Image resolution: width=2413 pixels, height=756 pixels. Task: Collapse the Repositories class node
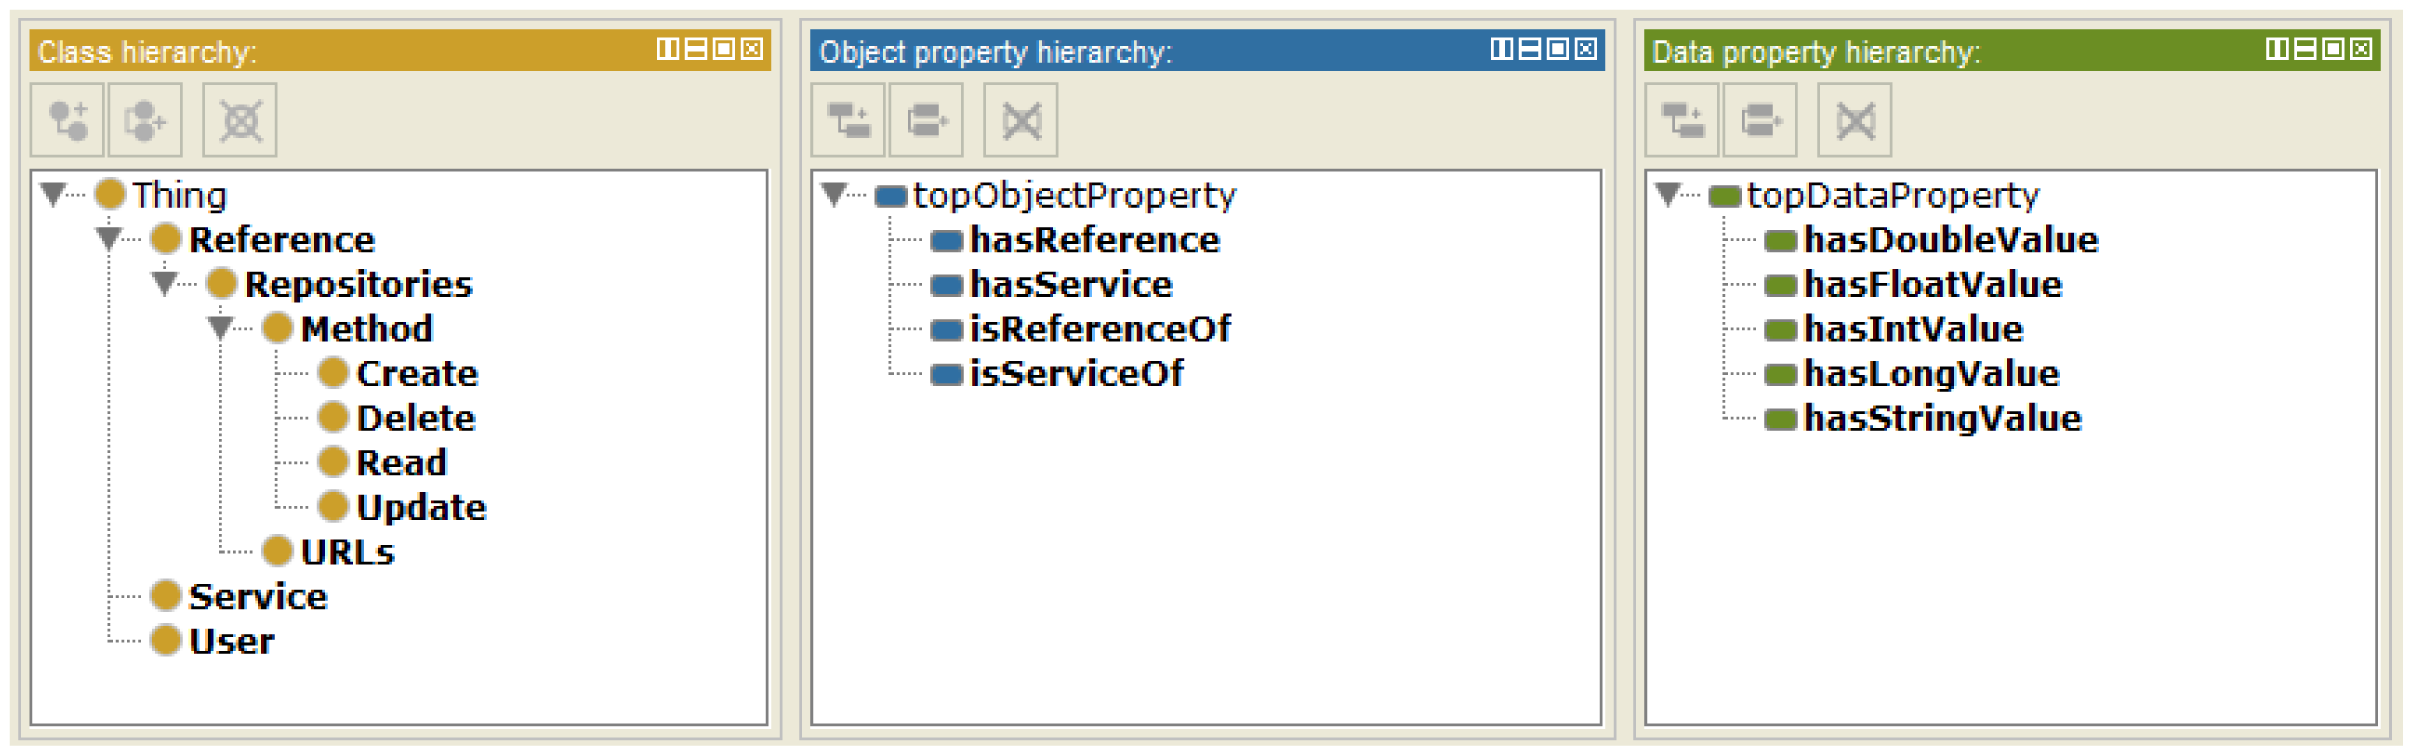pos(165,284)
